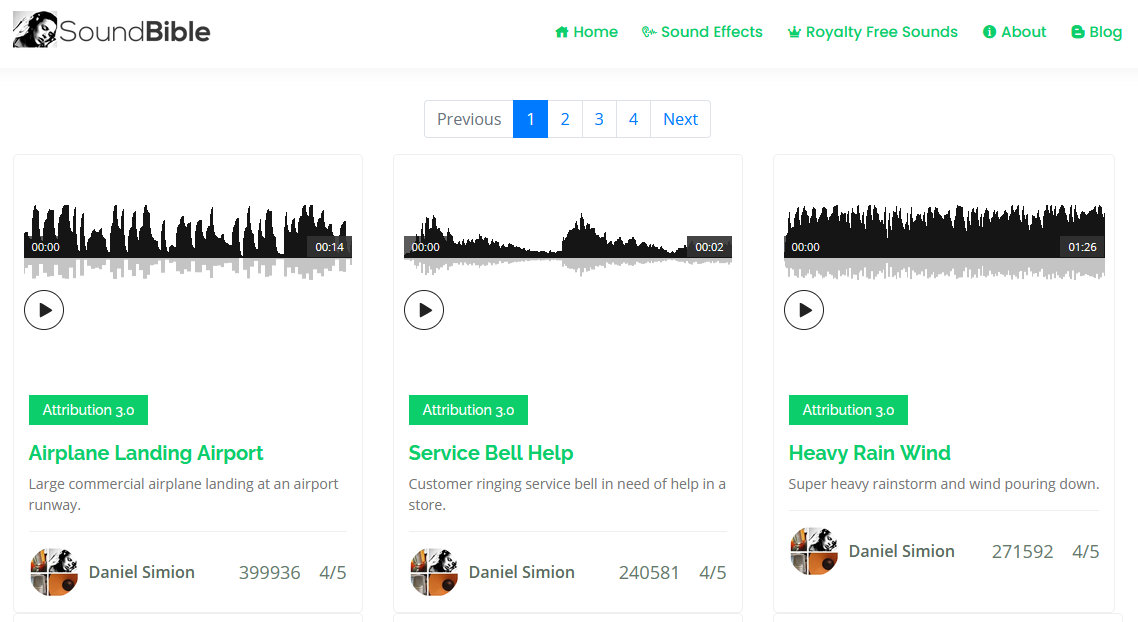Jump to pagination page 4
Screen dimensions: 1138x622
pos(634,119)
